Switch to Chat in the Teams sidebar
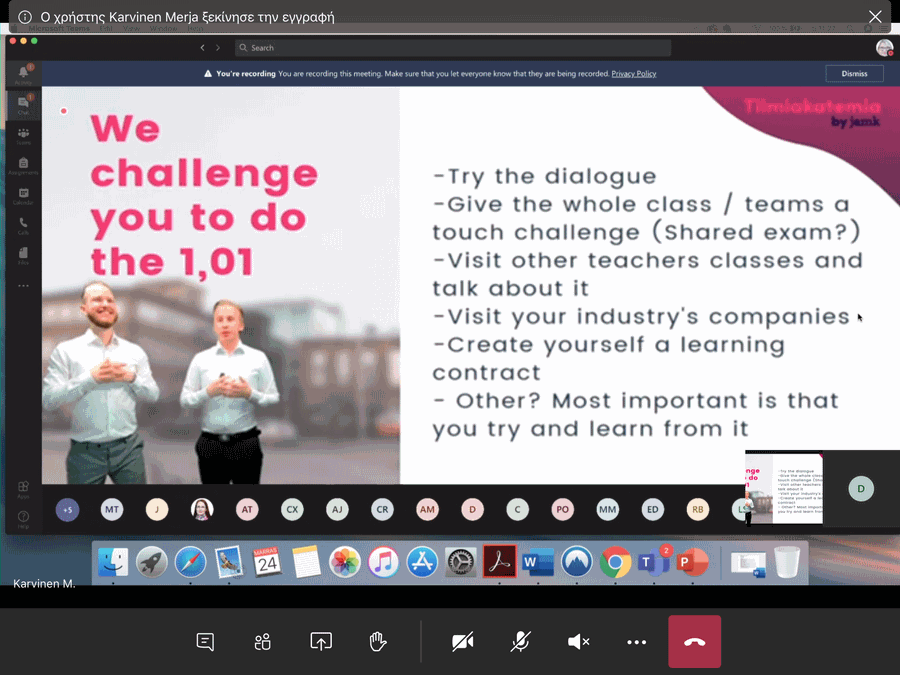Image resolution: width=900 pixels, height=675 pixels. click(x=23, y=105)
